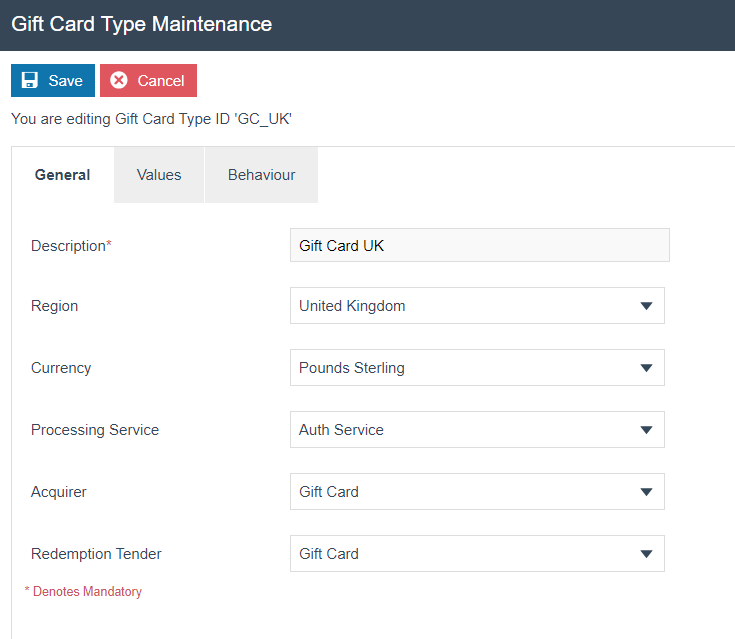Expand the Acquirer dropdown arrow
The height and width of the screenshot is (639, 735).
coord(646,492)
